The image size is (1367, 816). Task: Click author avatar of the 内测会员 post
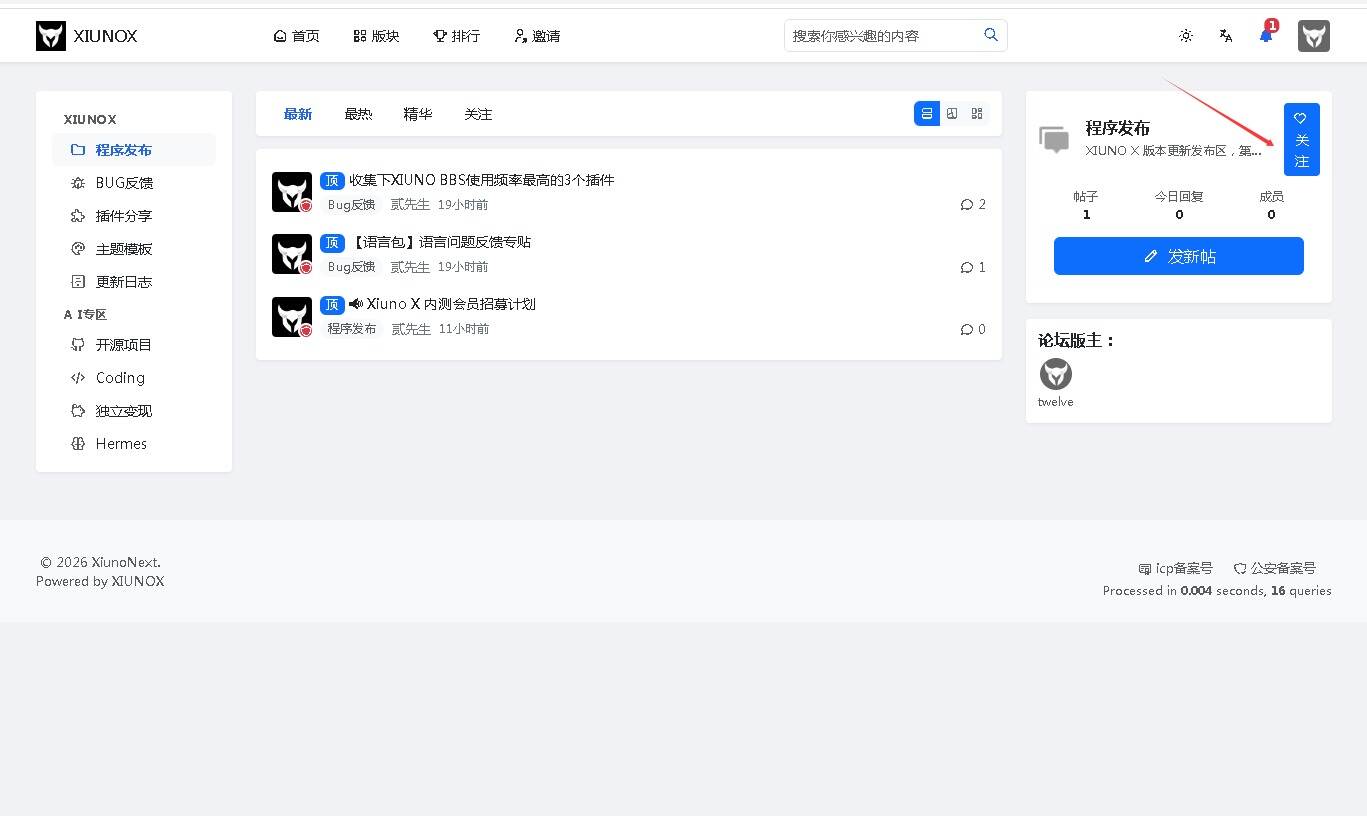292,316
